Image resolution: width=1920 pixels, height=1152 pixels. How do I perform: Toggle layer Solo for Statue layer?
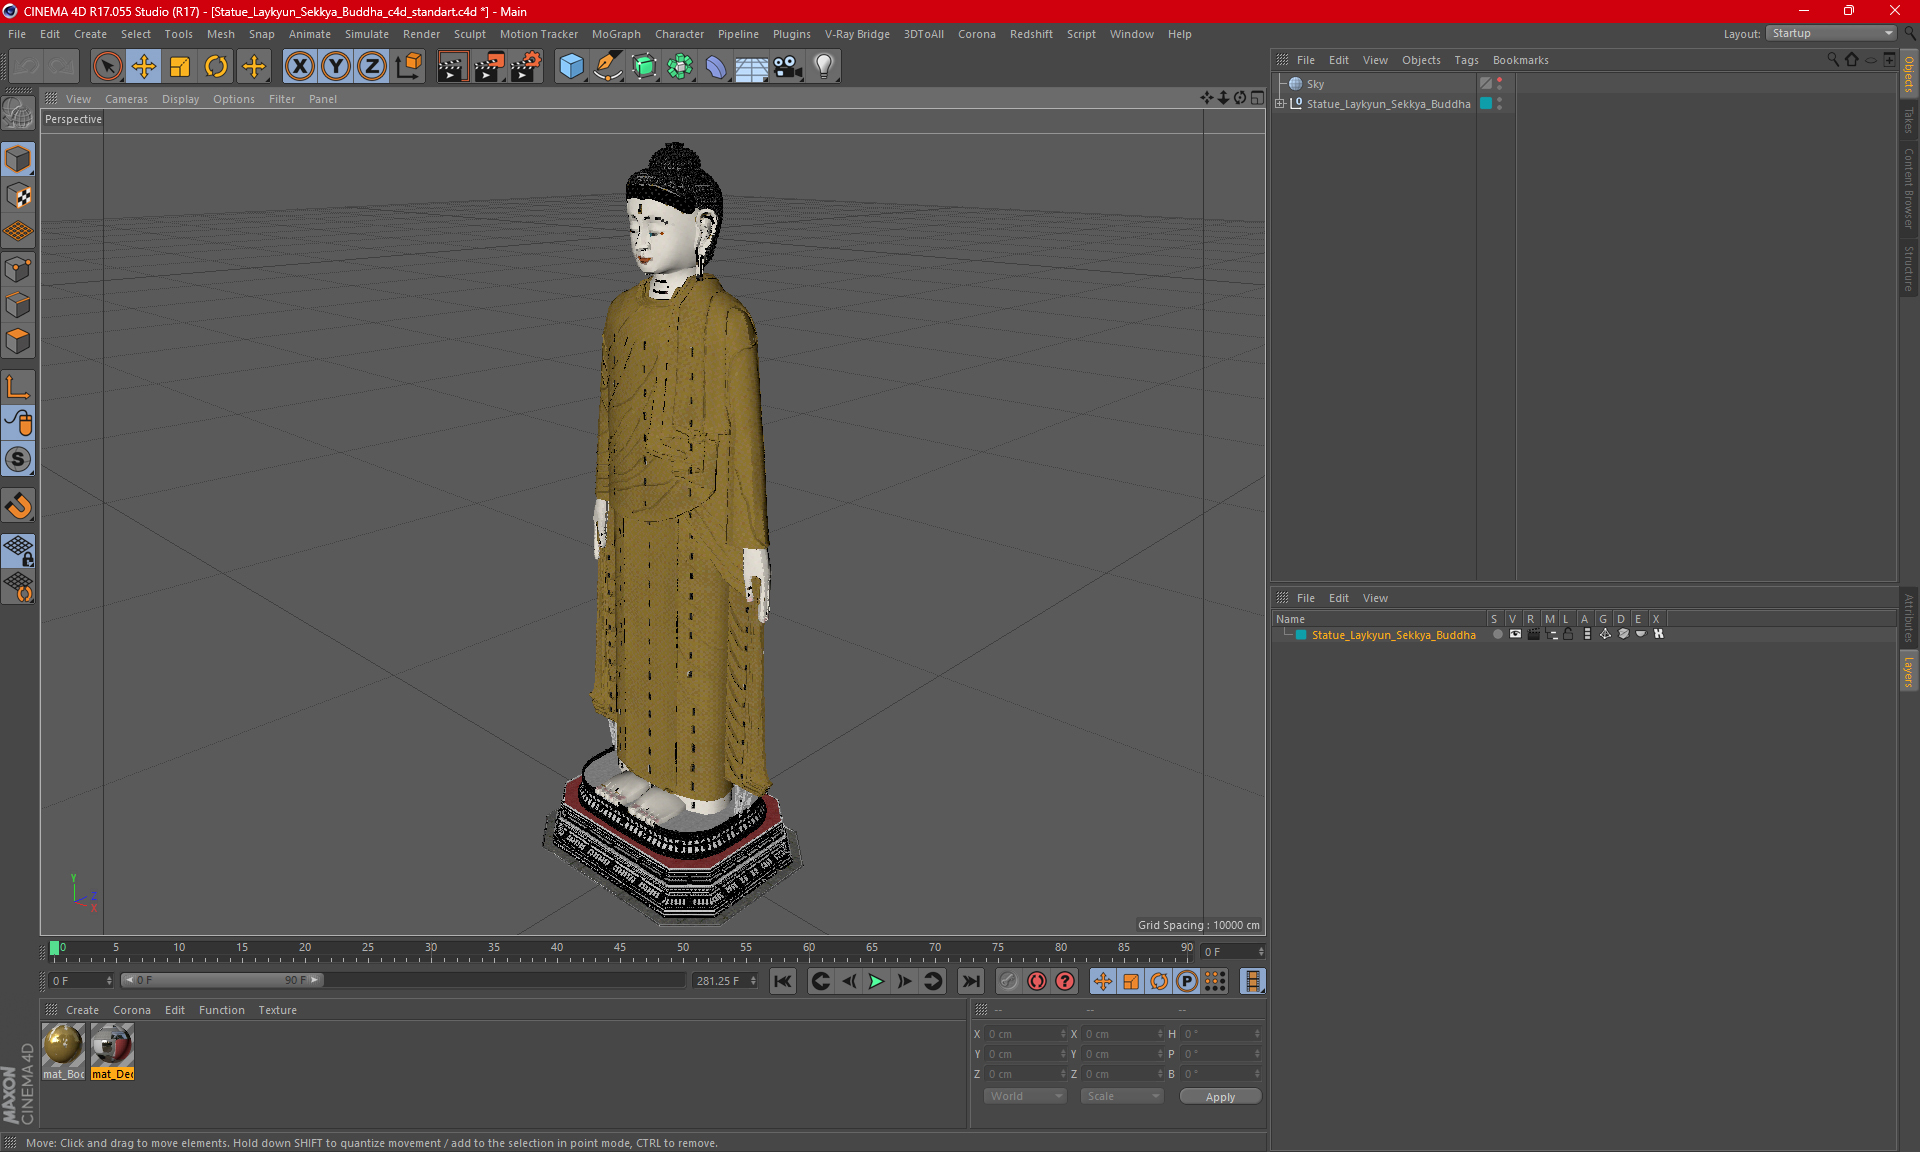pyautogui.click(x=1497, y=634)
